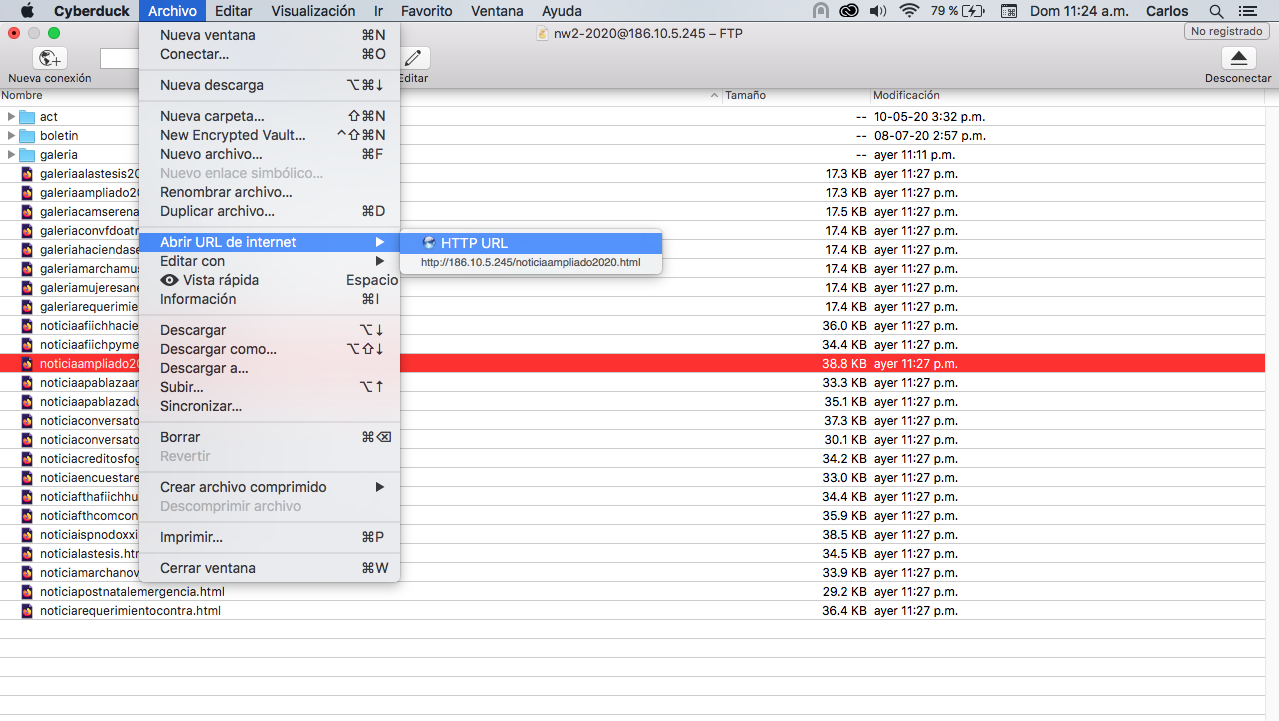Open the Crear archivo comprimido submenu
The width and height of the screenshot is (1279, 721).
[269, 487]
